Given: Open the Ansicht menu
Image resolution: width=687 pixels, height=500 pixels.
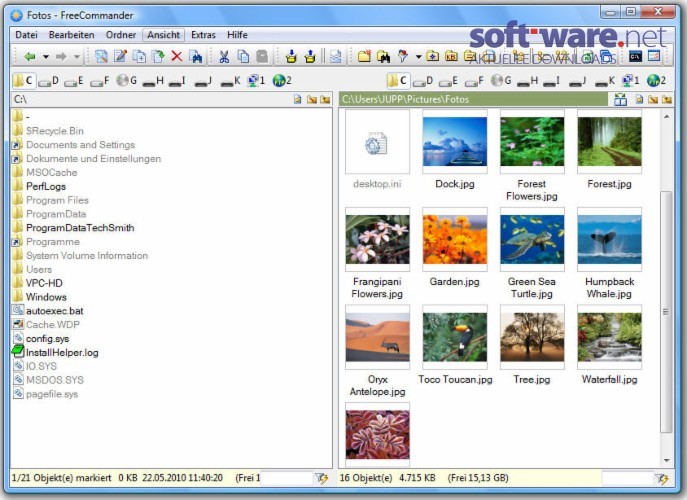Looking at the screenshot, I should 163,35.
